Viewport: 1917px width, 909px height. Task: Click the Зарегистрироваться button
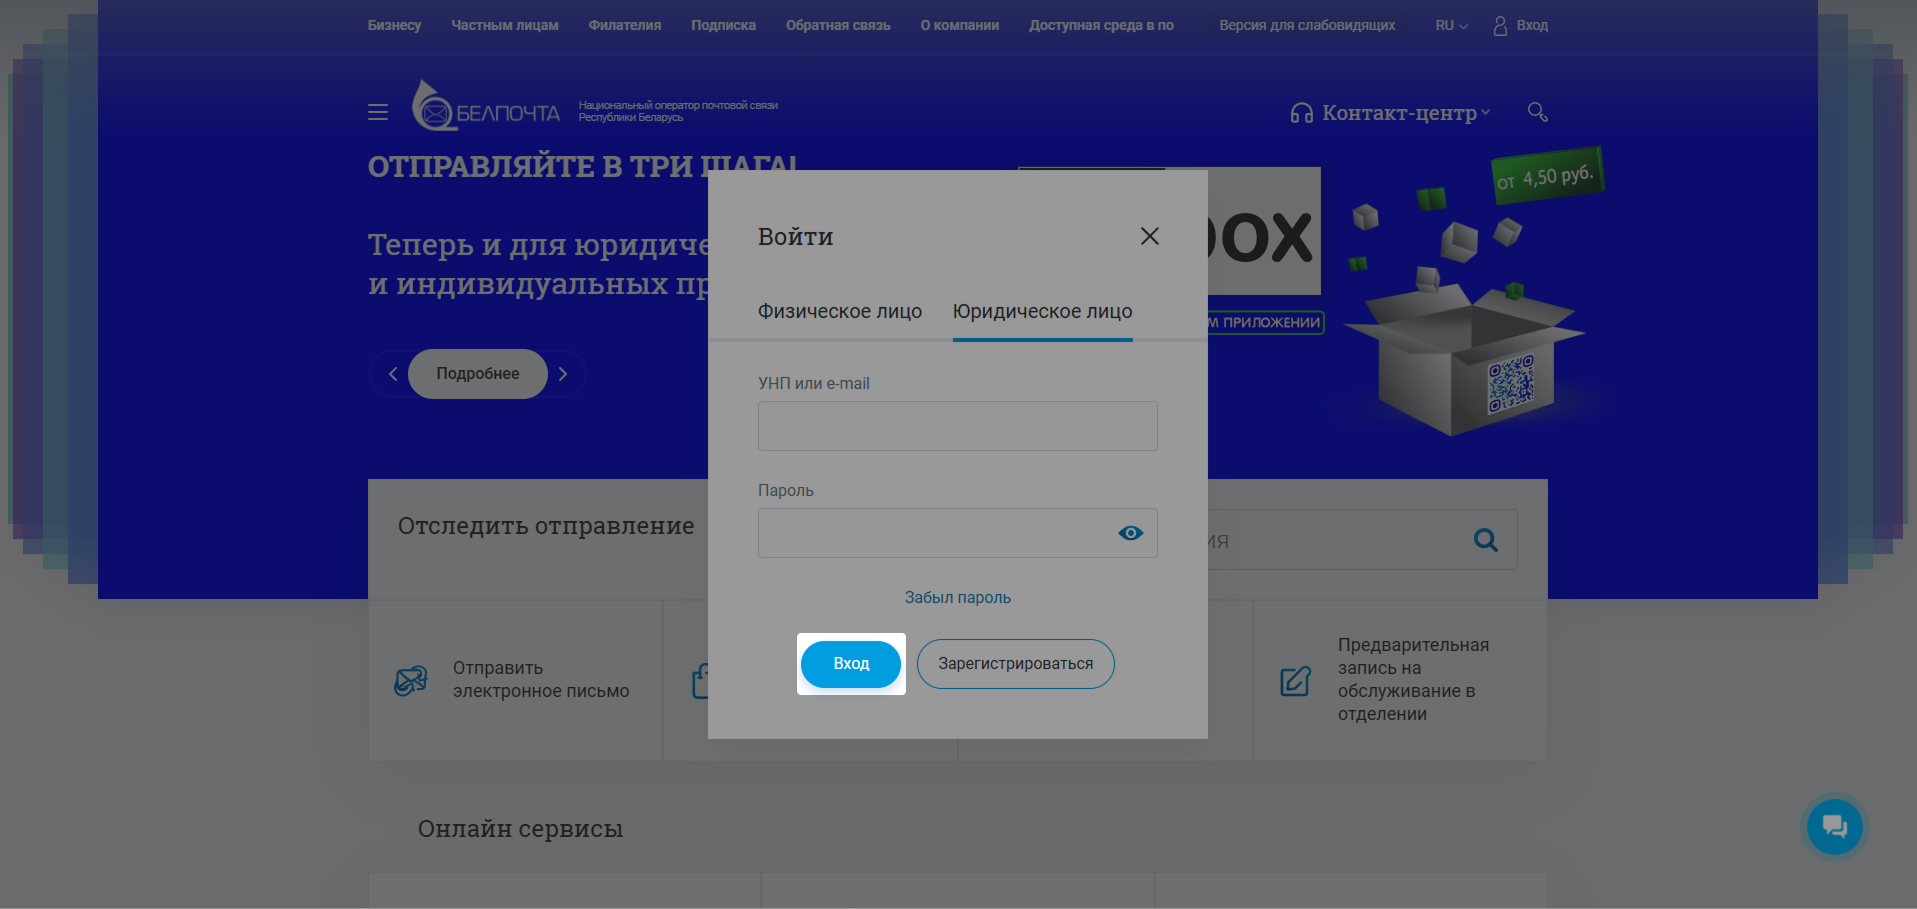[1015, 663]
